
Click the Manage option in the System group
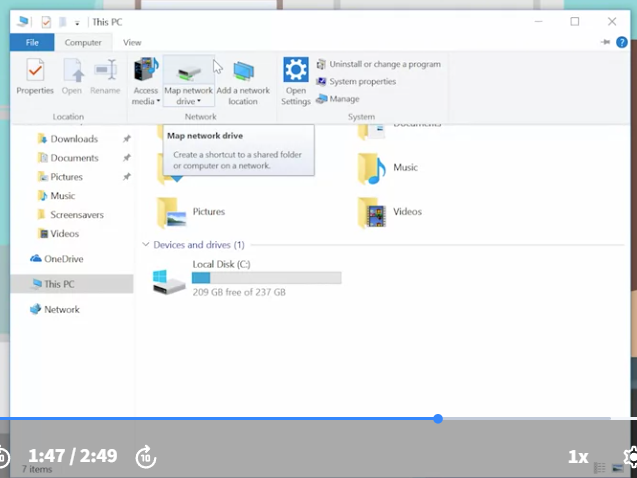(338, 99)
